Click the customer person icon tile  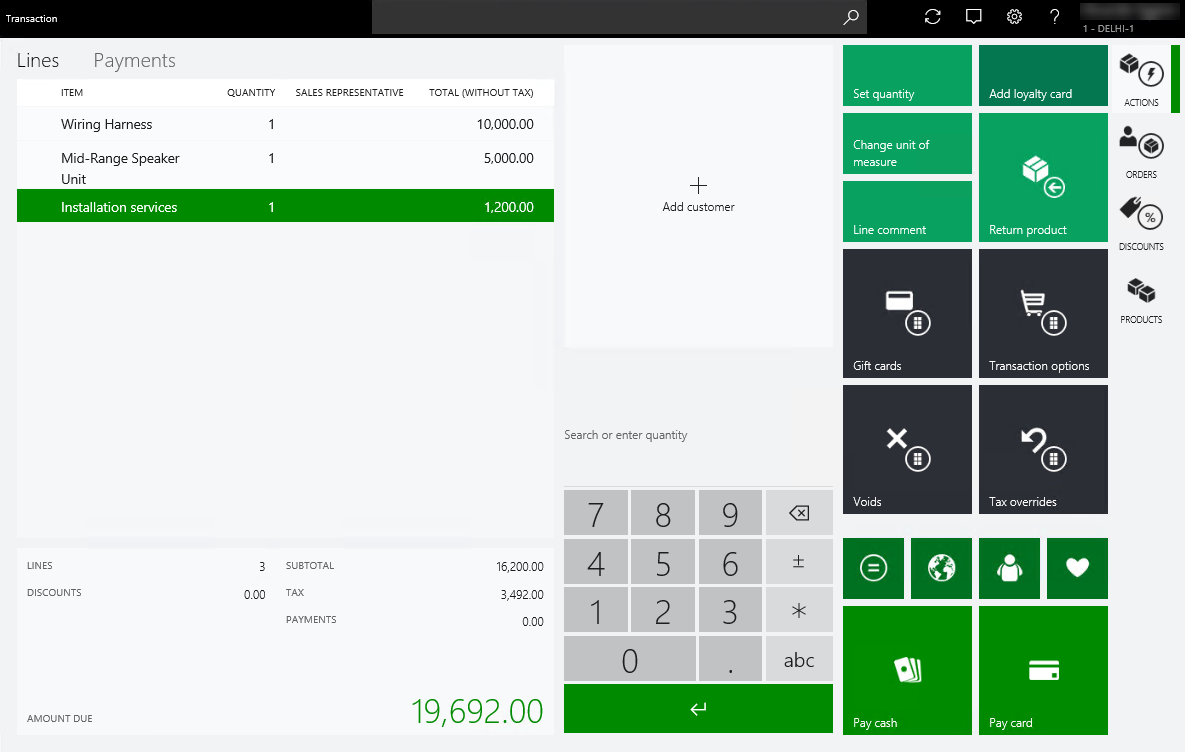(1009, 568)
